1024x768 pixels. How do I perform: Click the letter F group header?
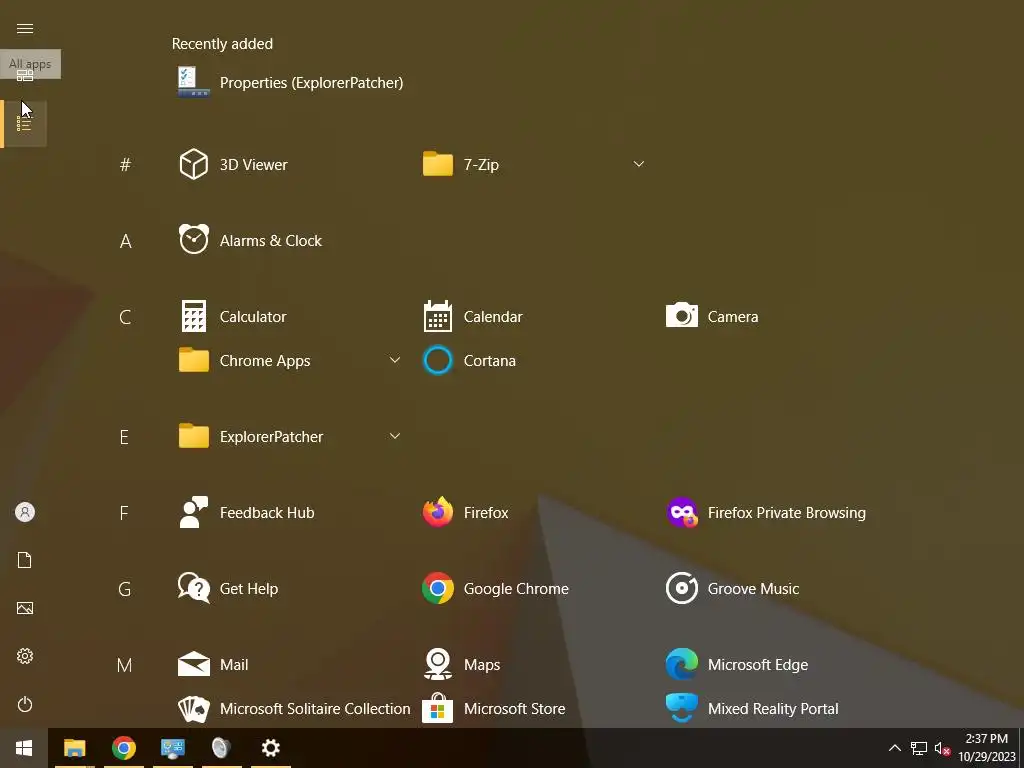pos(124,513)
